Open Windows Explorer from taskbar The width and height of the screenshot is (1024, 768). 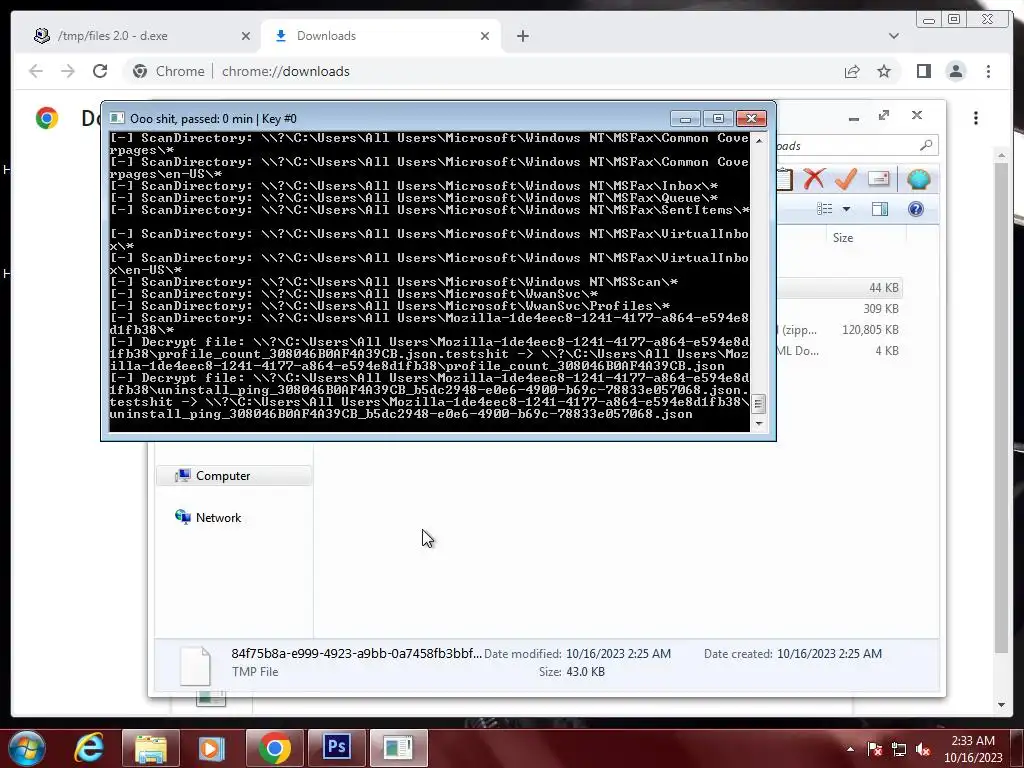151,748
